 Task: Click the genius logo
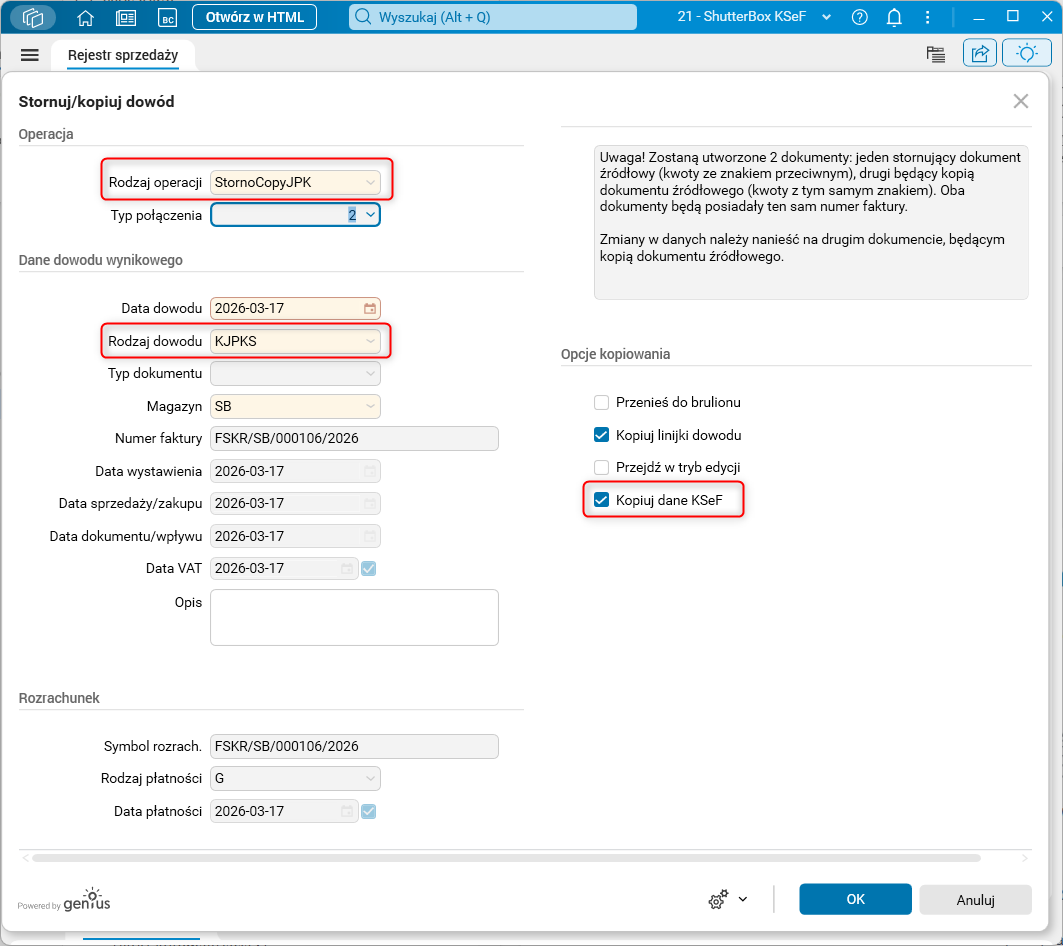pyautogui.click(x=86, y=899)
